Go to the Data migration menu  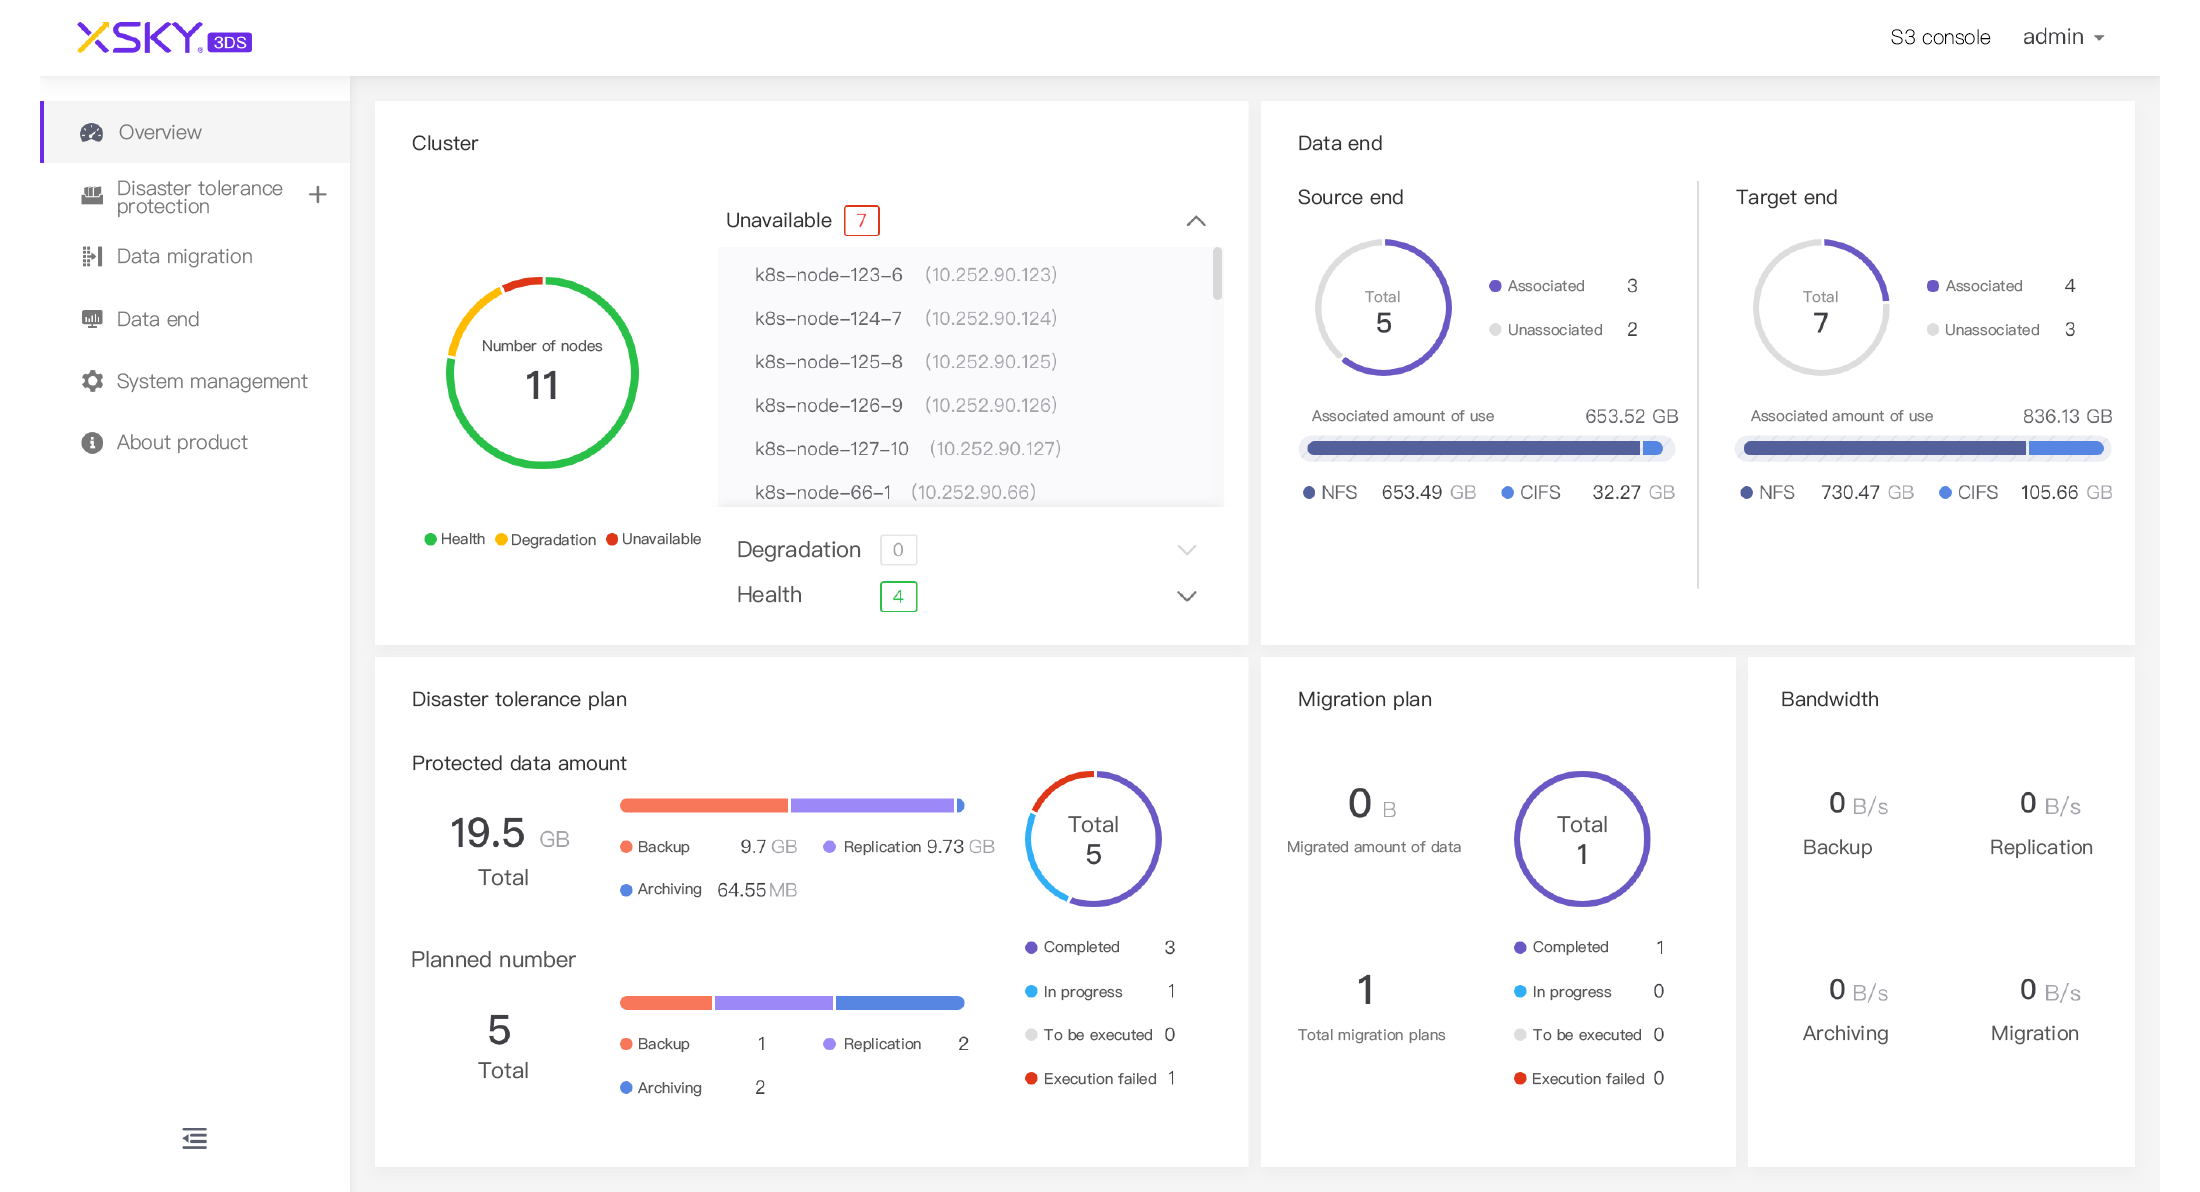pyautogui.click(x=185, y=257)
